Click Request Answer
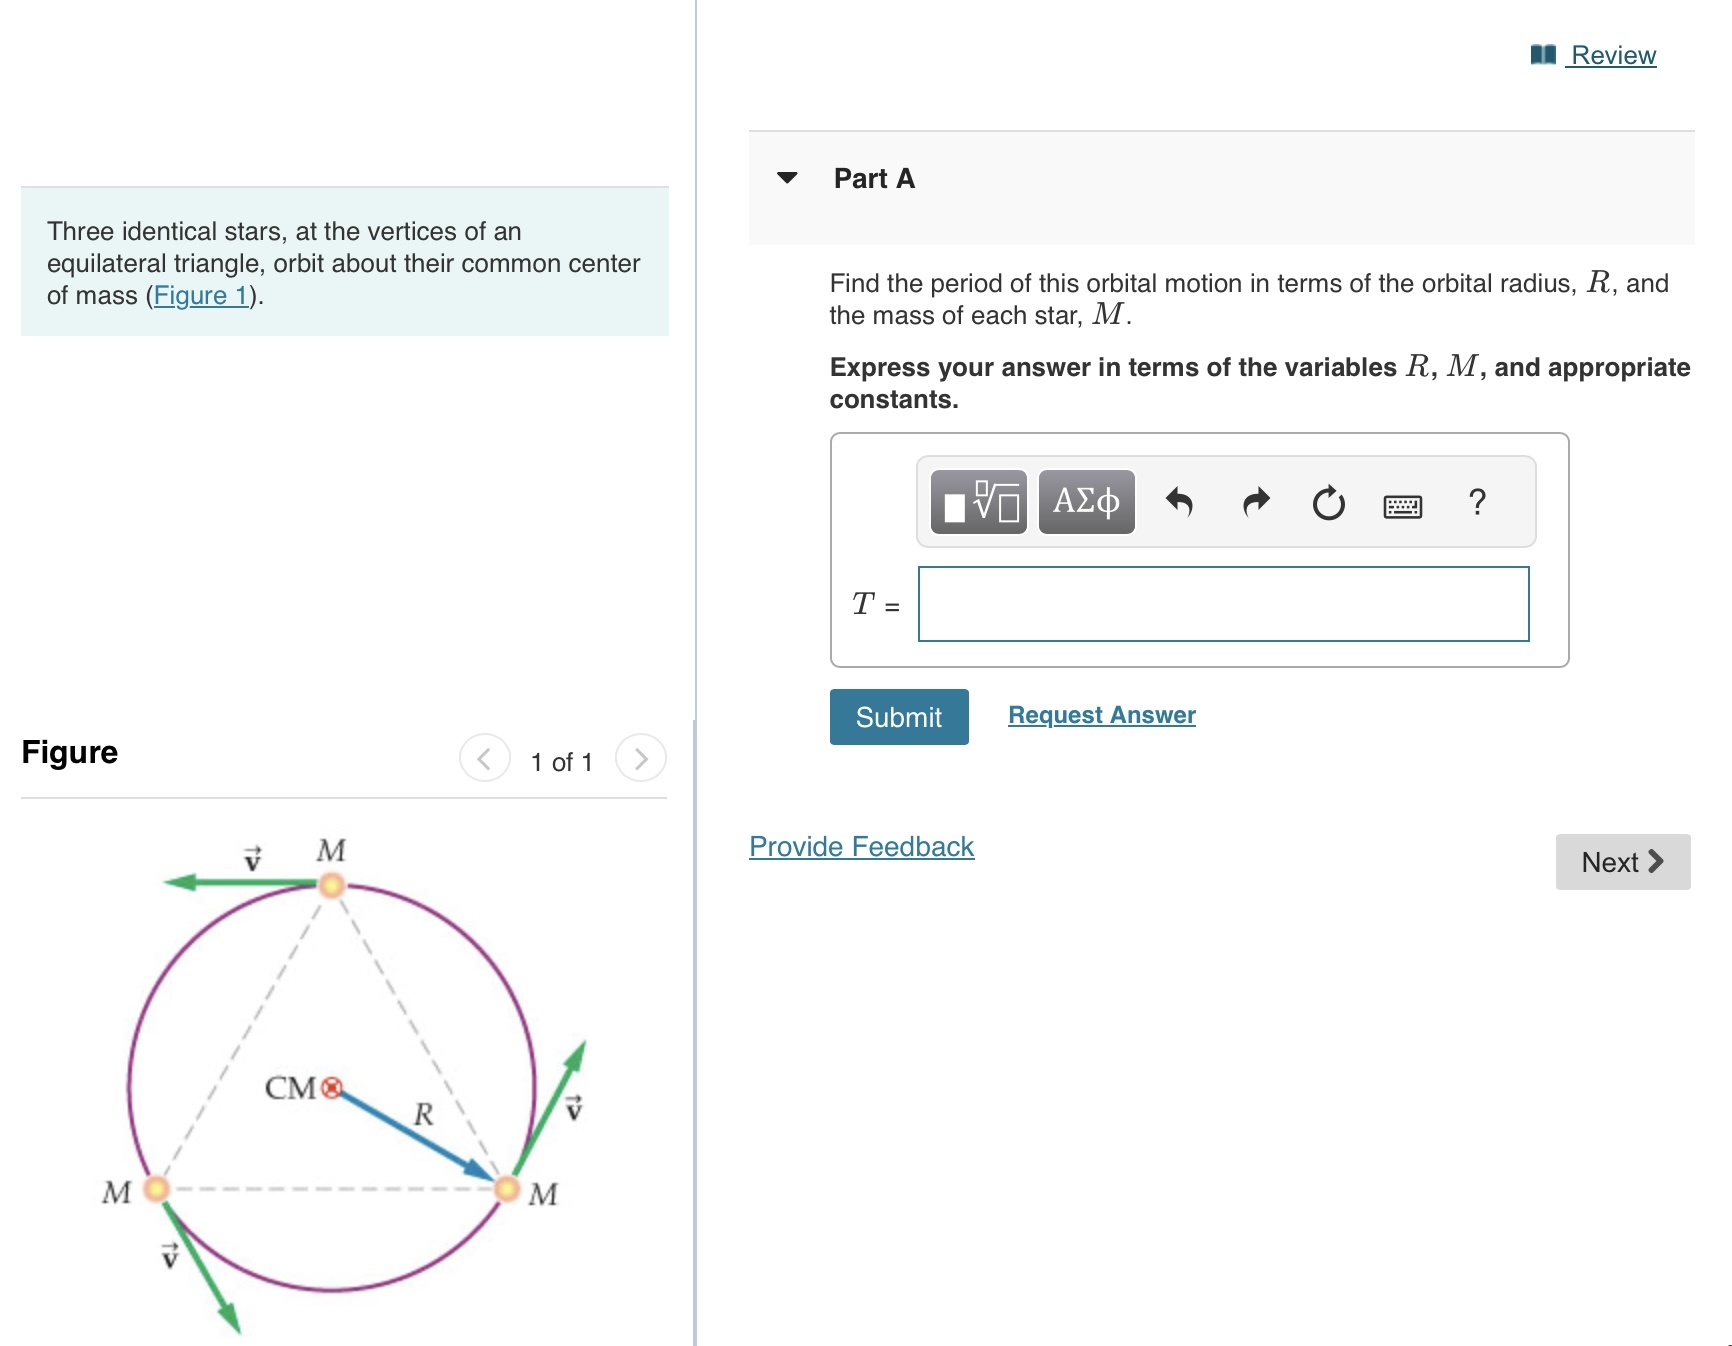 point(1100,715)
